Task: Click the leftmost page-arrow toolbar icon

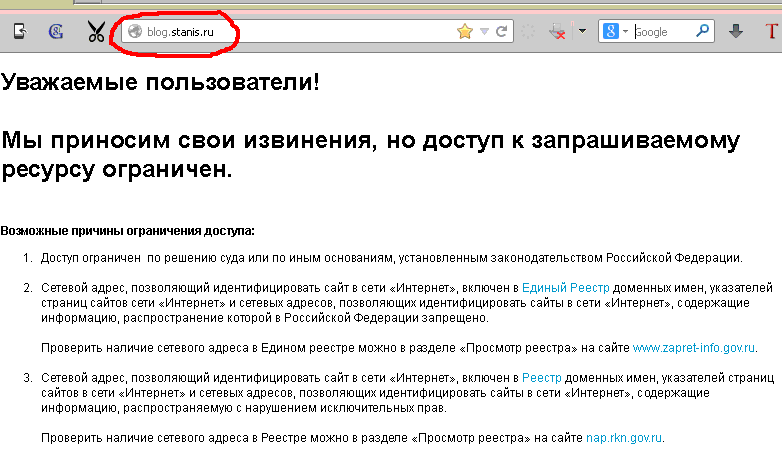Action: (x=18, y=32)
